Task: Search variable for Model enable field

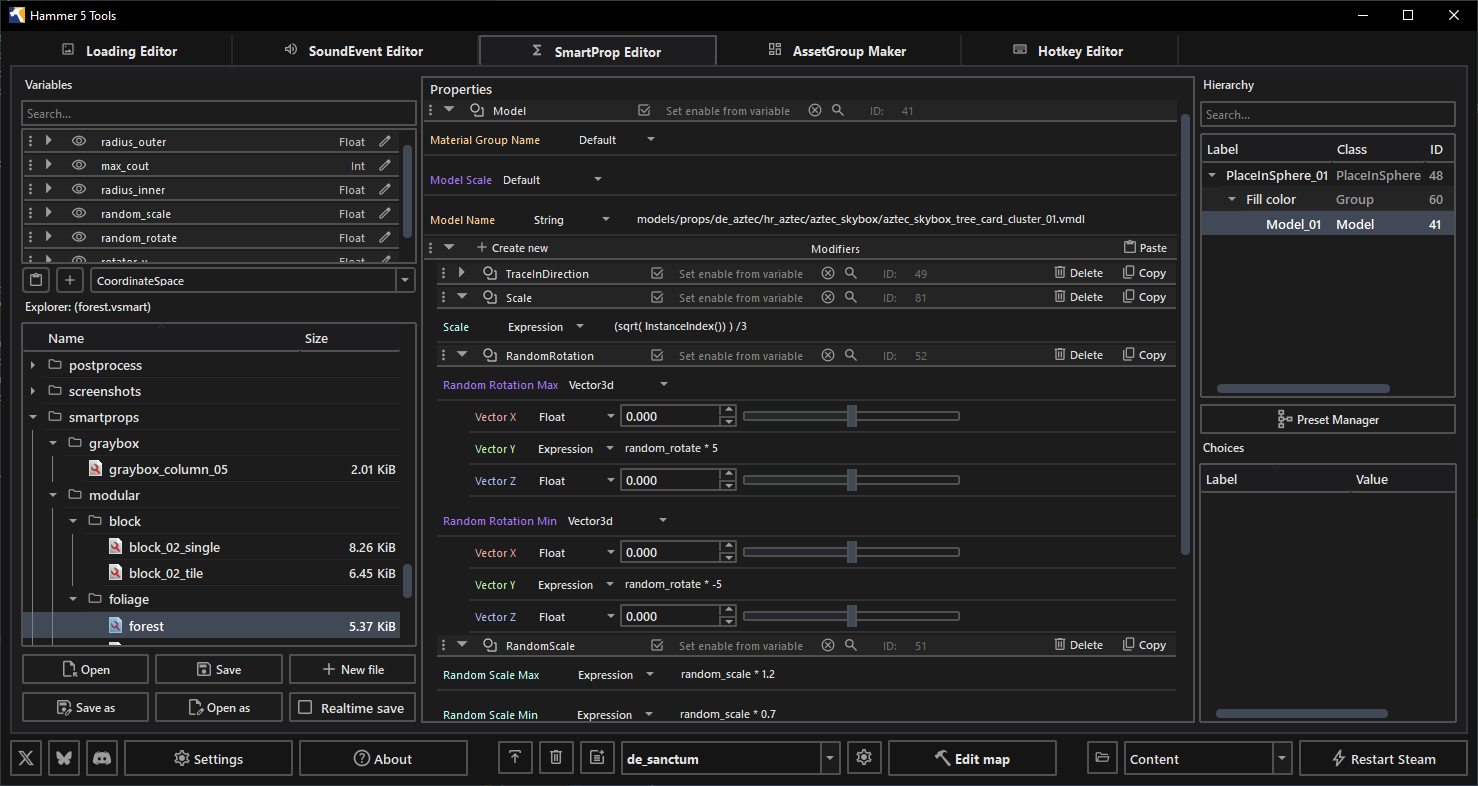Action: (838, 111)
